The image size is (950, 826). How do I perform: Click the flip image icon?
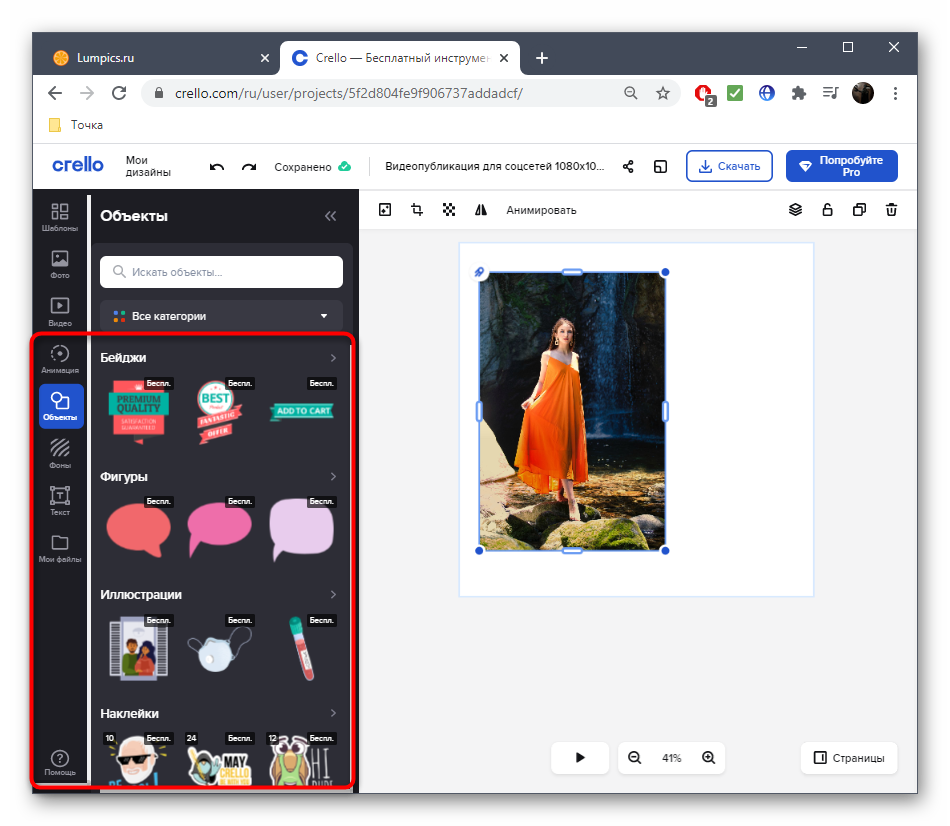[x=481, y=210]
